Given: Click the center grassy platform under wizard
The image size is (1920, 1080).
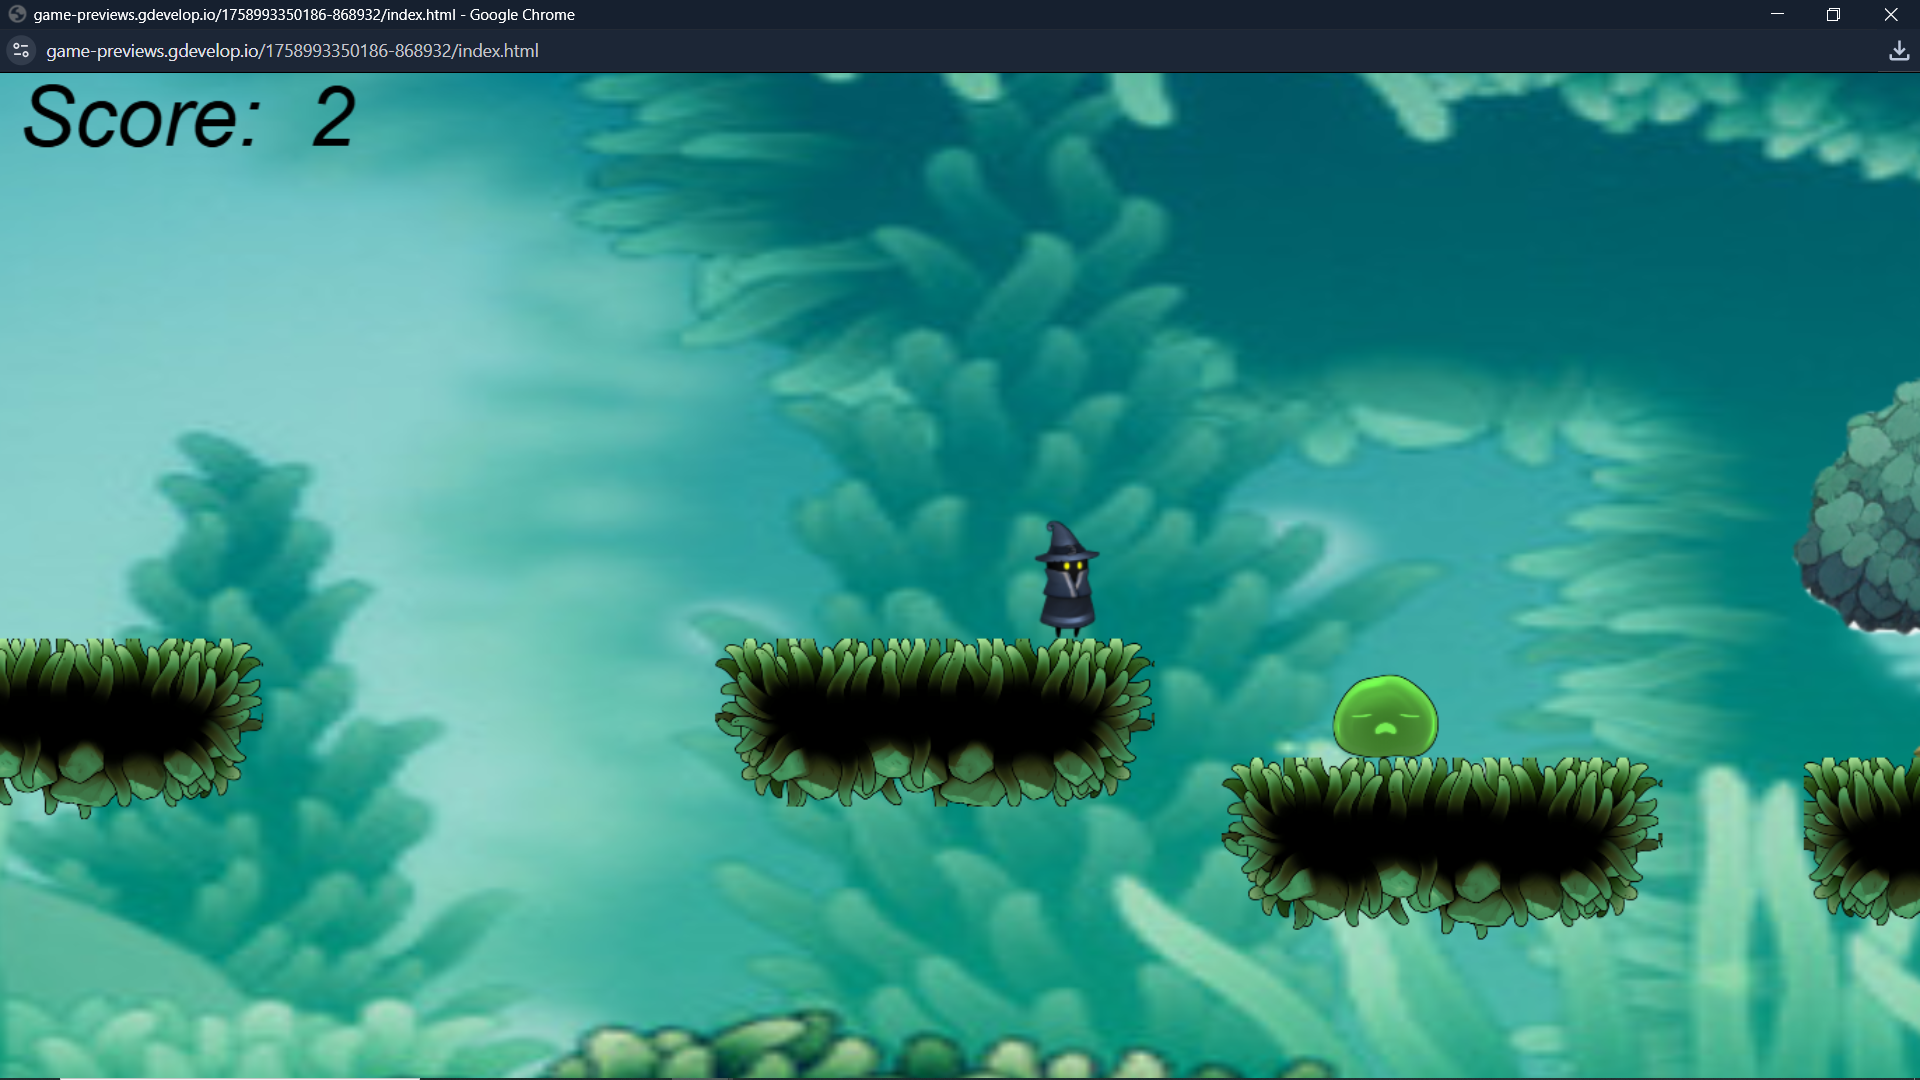Looking at the screenshot, I should 935,720.
